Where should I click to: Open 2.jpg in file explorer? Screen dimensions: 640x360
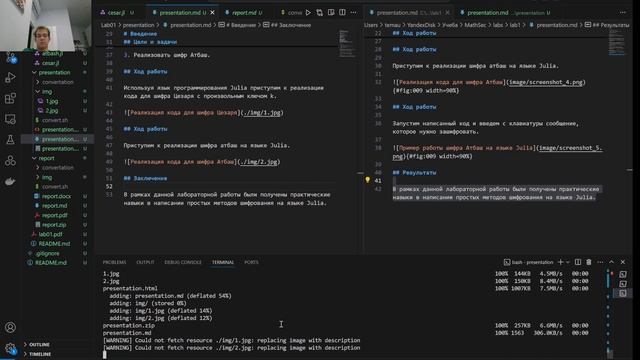pyautogui.click(x=52, y=111)
